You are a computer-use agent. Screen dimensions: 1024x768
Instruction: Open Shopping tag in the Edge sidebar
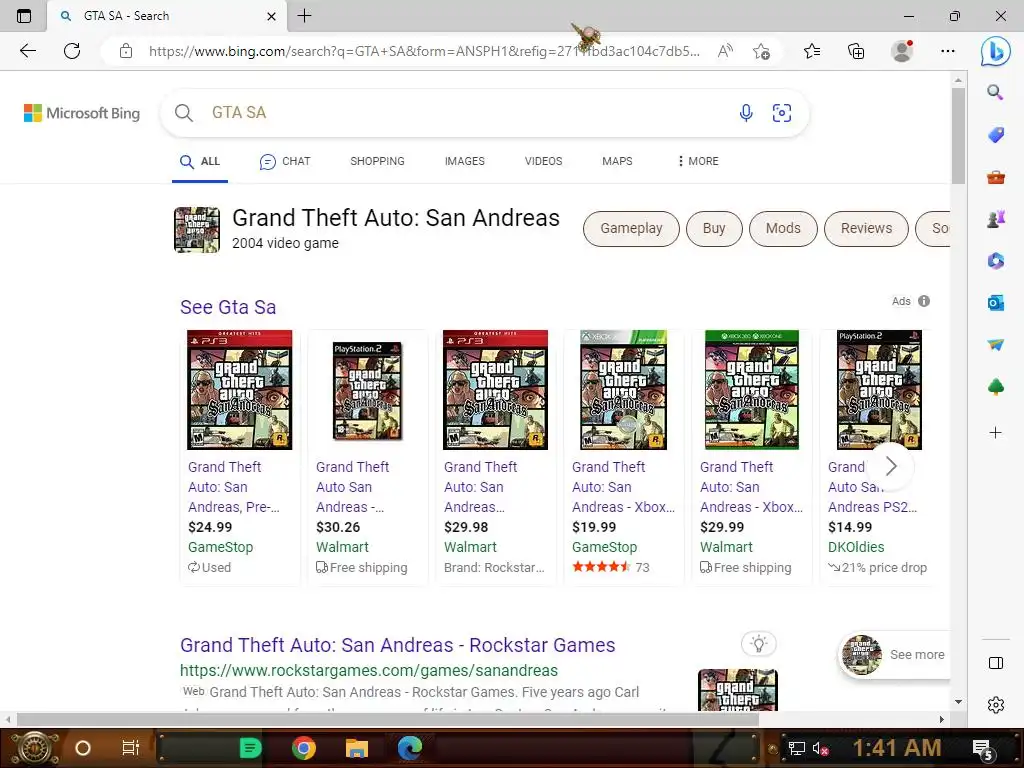995,135
